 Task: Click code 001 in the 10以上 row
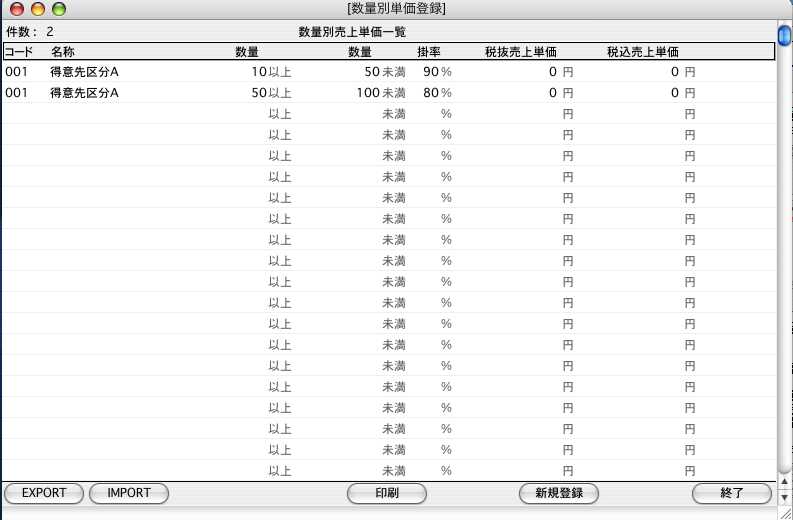click(16, 72)
